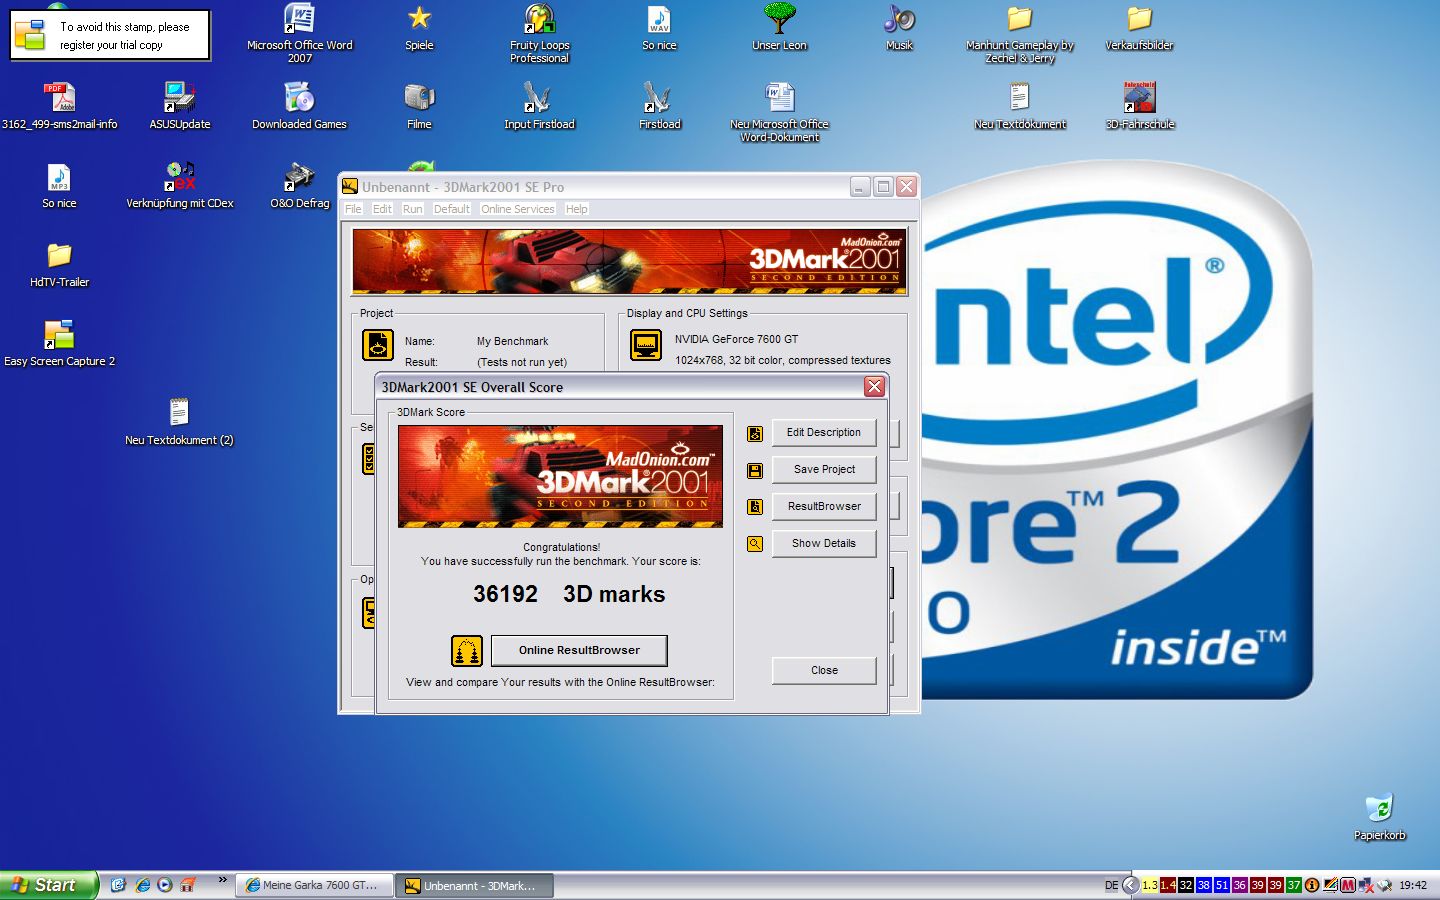This screenshot has height=900, width=1440.
Task: Click the yellow icon beside Online ResultBrowser
Action: tap(467, 651)
